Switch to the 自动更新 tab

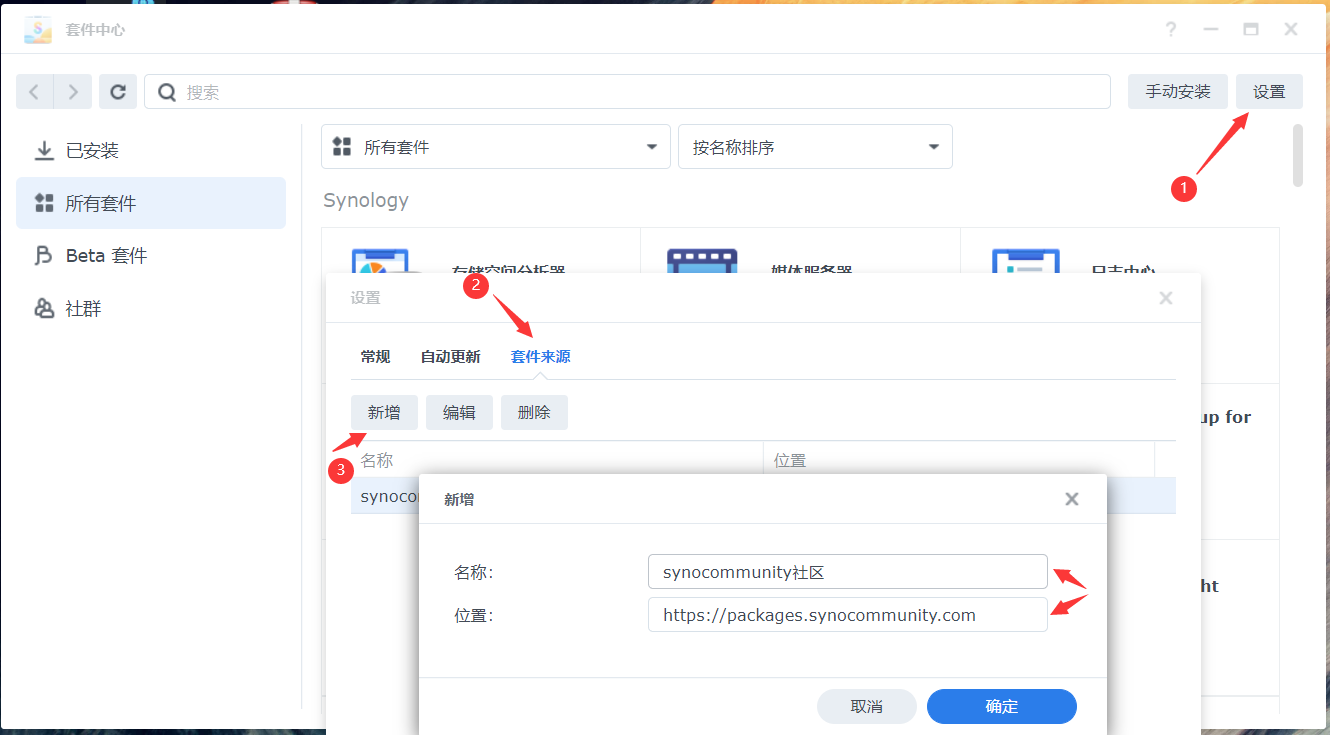(450, 357)
